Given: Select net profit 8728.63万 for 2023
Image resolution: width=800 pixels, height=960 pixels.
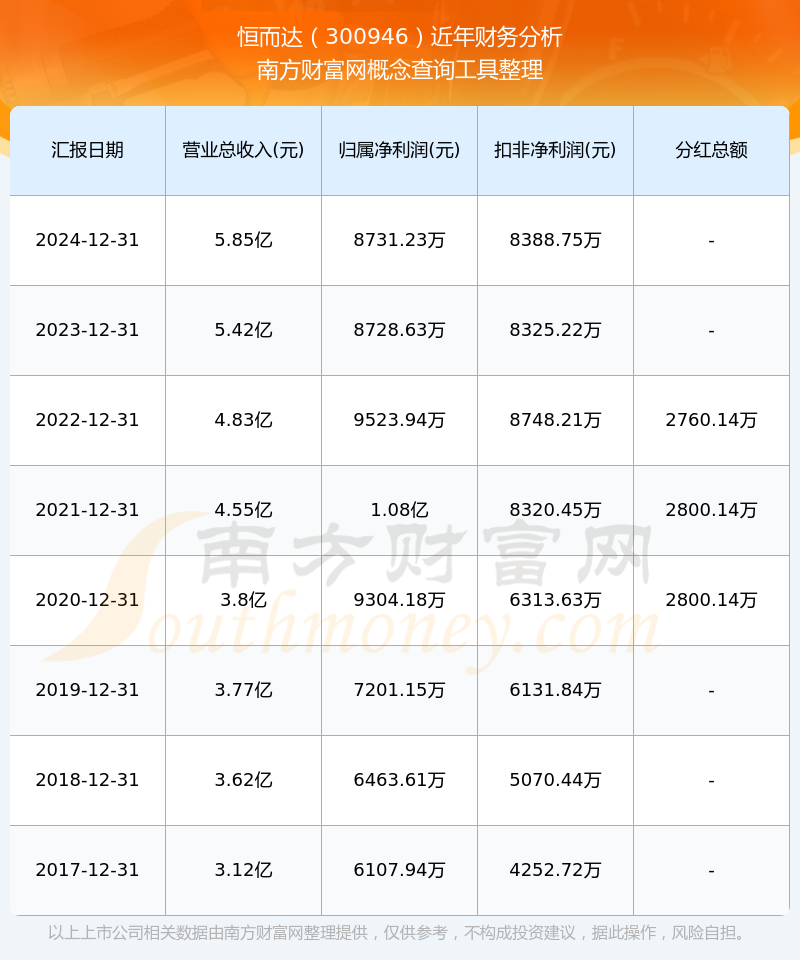Looking at the screenshot, I should coord(399,330).
